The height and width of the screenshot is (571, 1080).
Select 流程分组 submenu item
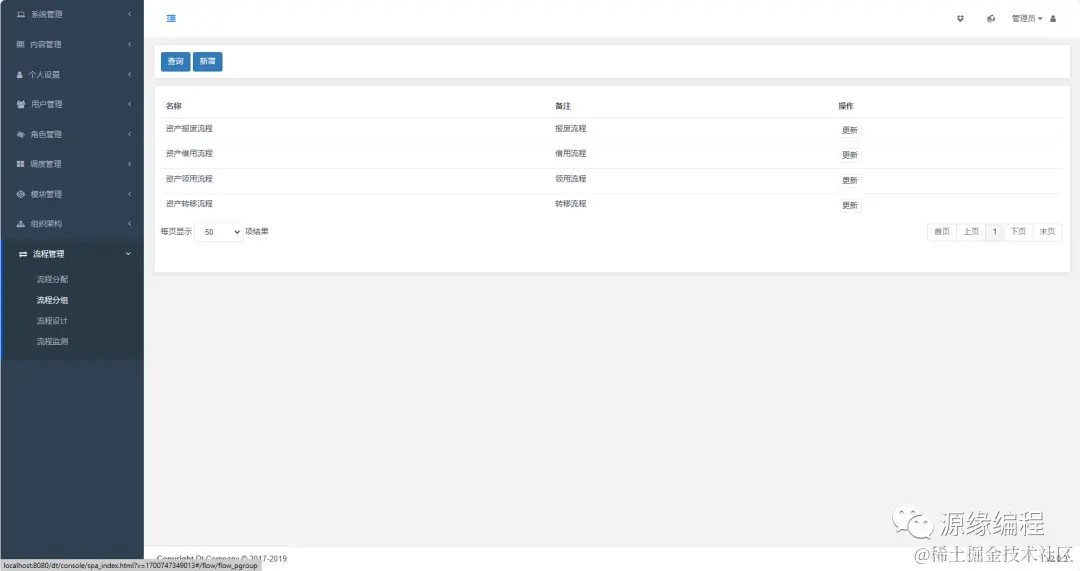pos(52,300)
